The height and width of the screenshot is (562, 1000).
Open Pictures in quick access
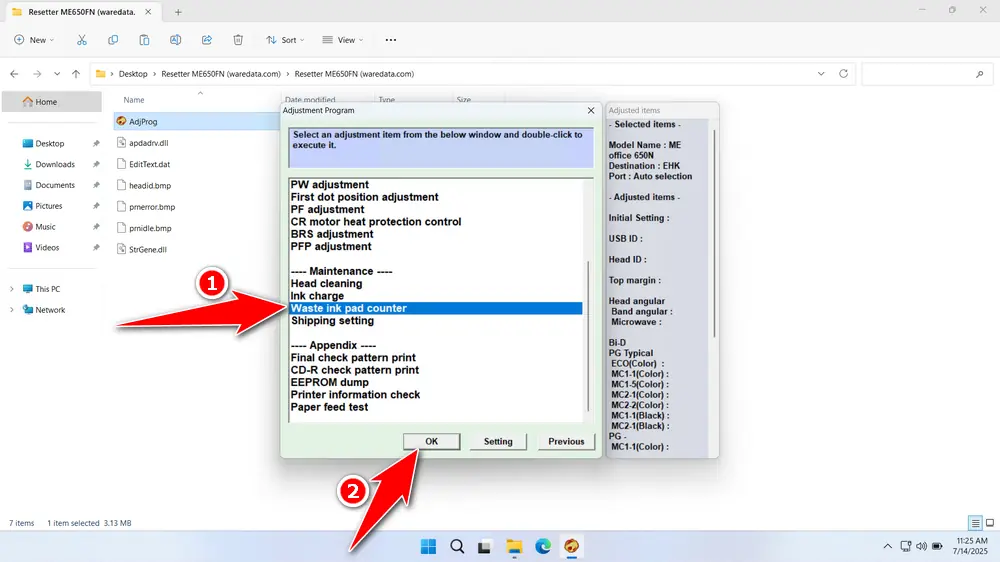tap(48, 206)
